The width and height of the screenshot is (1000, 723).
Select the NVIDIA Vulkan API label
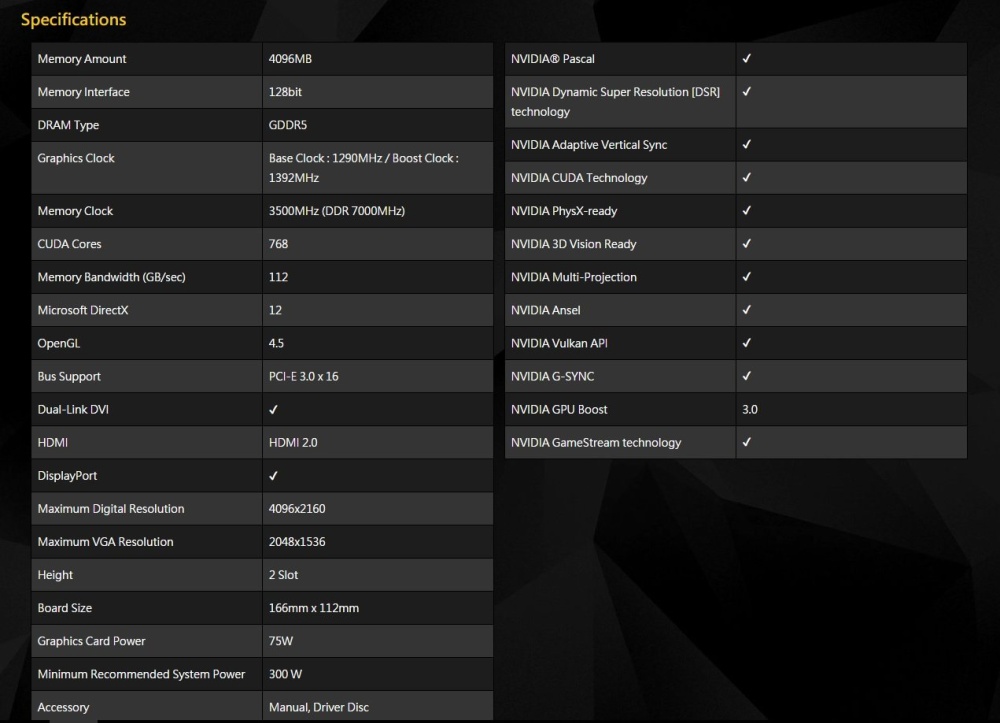point(559,344)
